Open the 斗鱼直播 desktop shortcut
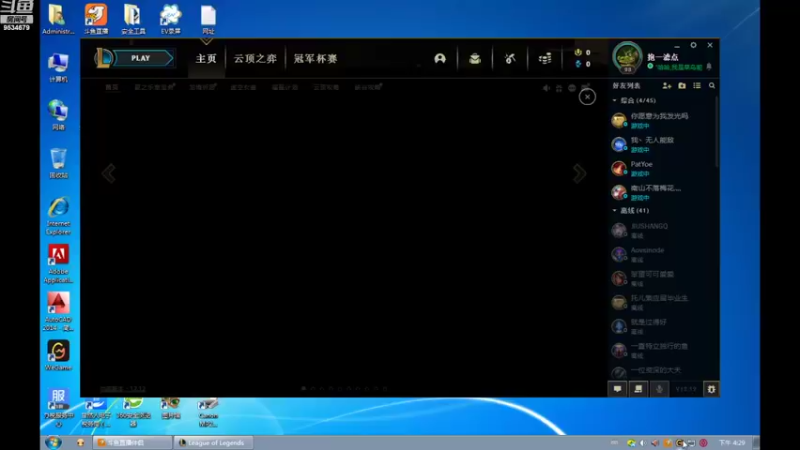Screen dimensions: 800x450 96,19
